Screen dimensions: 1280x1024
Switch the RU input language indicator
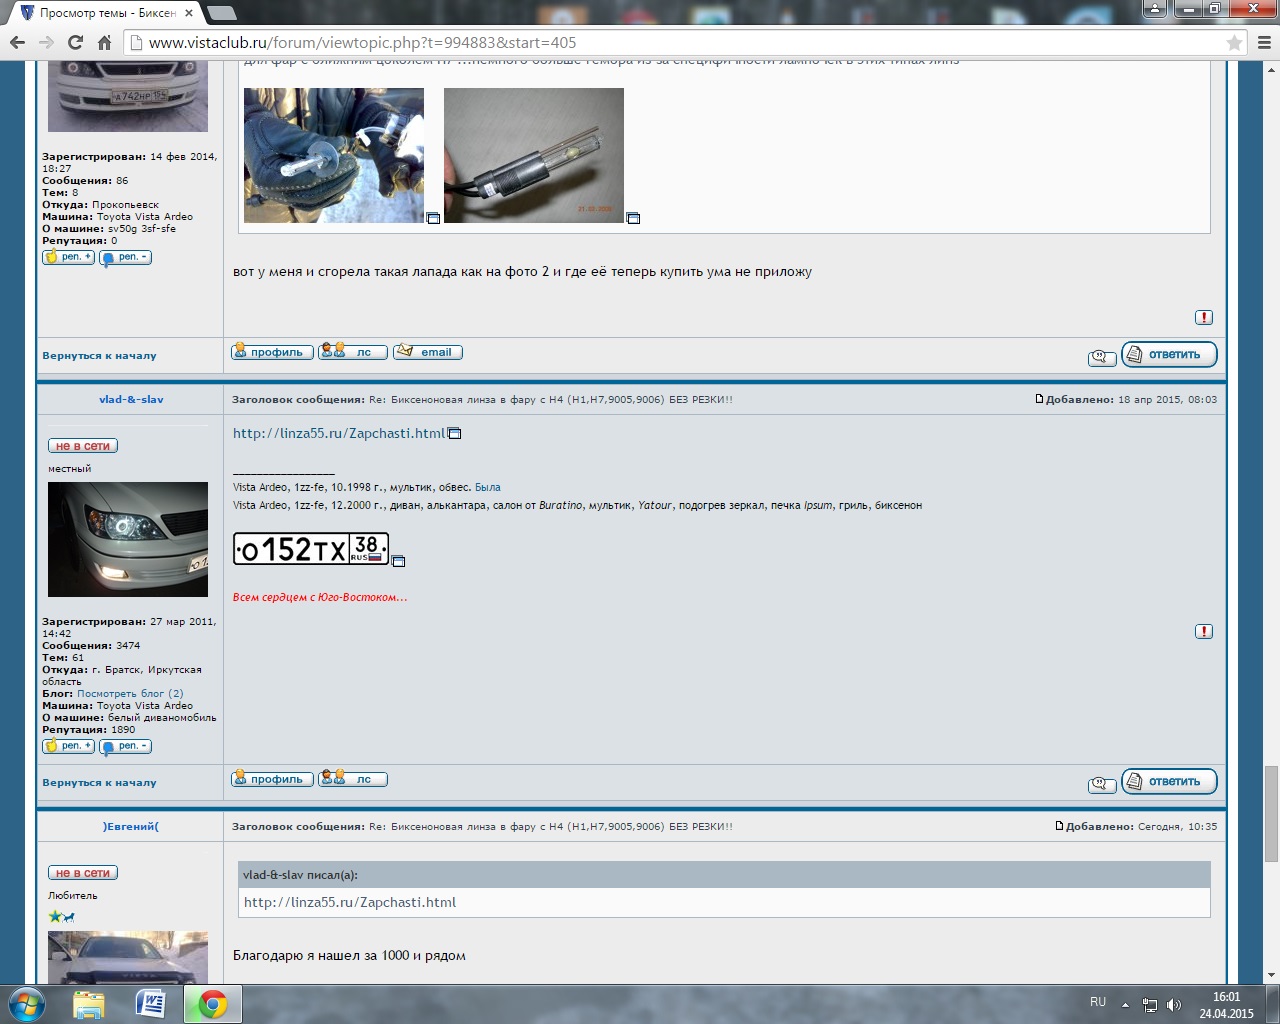click(x=1098, y=1002)
